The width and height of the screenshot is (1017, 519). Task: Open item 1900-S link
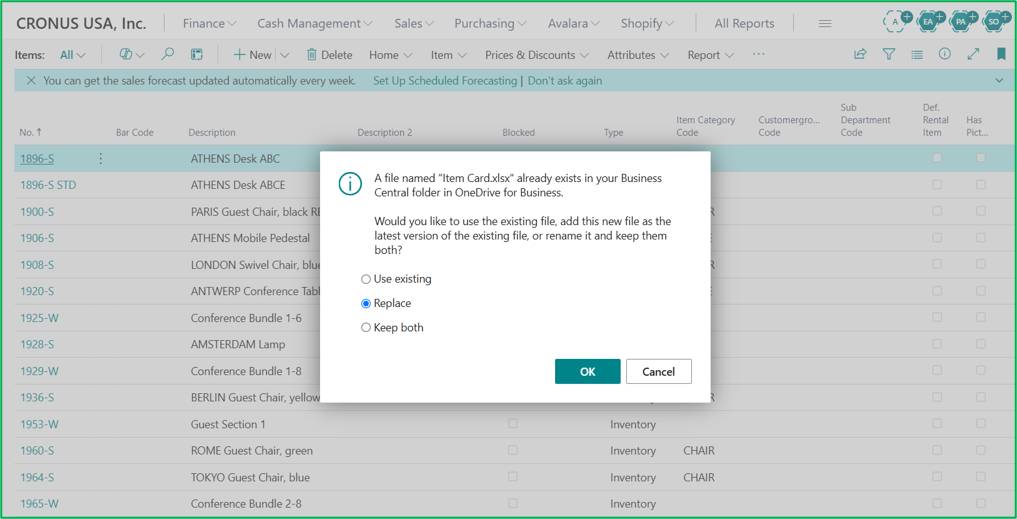[37, 211]
